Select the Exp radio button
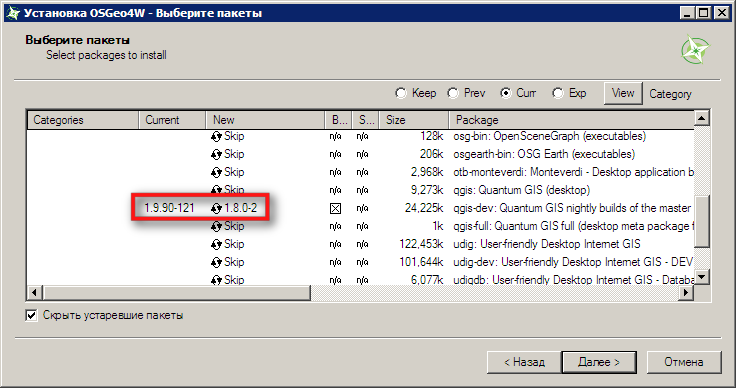Viewport: 736px width, 388px height. (x=558, y=93)
